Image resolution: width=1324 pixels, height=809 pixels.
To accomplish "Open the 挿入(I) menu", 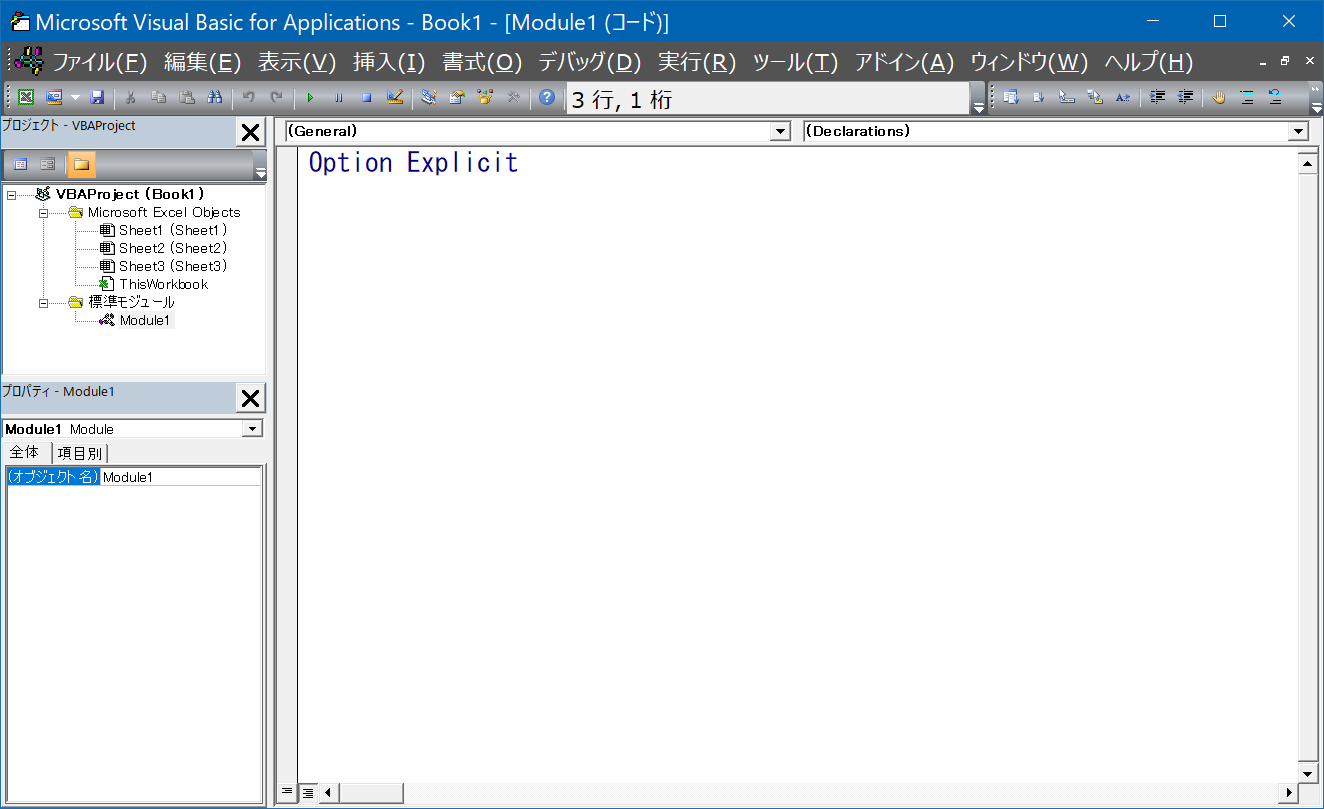I will tap(388, 62).
